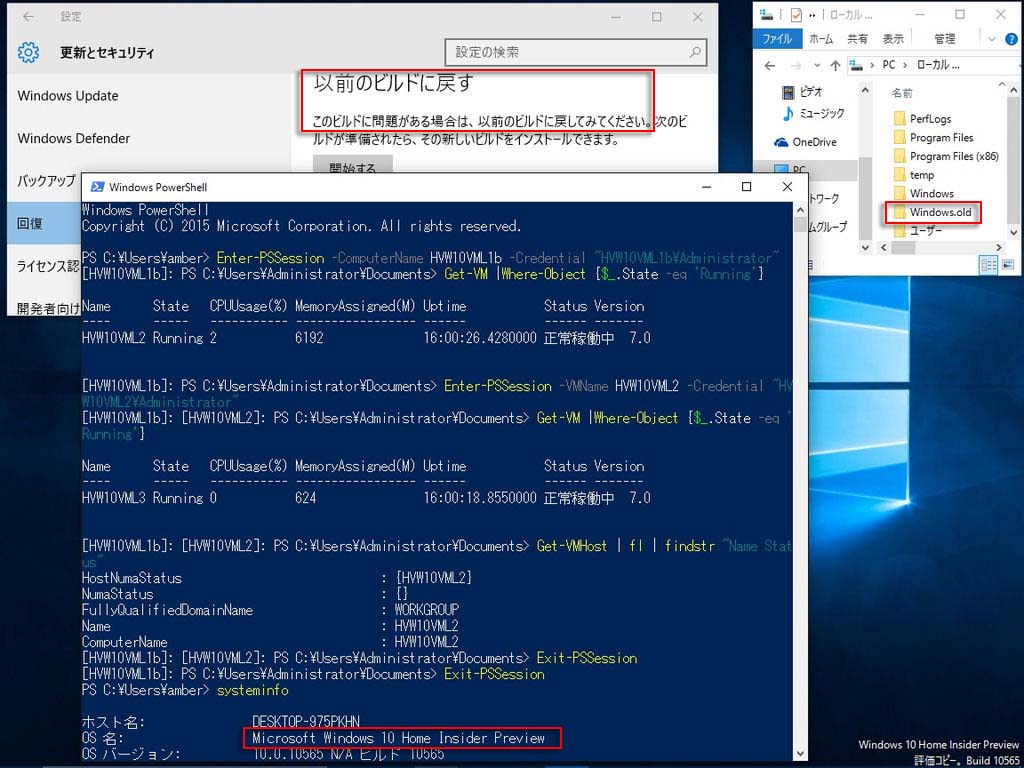Select the Program Files folder
Image resolution: width=1024 pixels, height=768 pixels.
[x=933, y=137]
